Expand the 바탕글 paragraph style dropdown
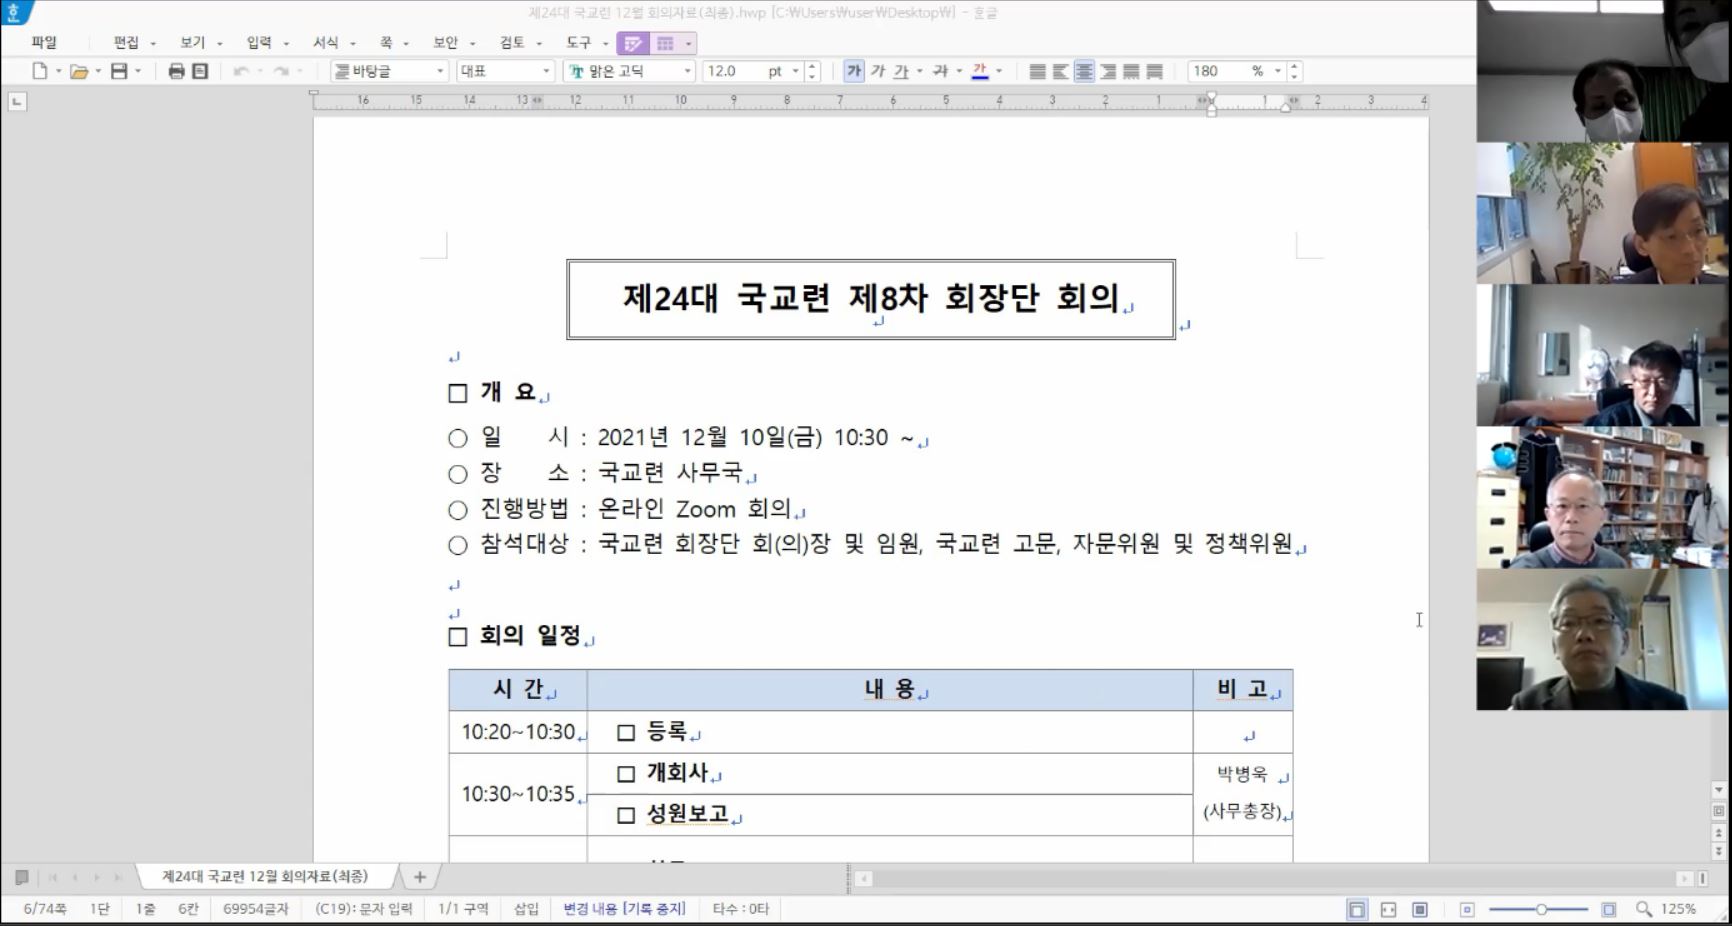This screenshot has height=926, width=1732. (x=440, y=71)
